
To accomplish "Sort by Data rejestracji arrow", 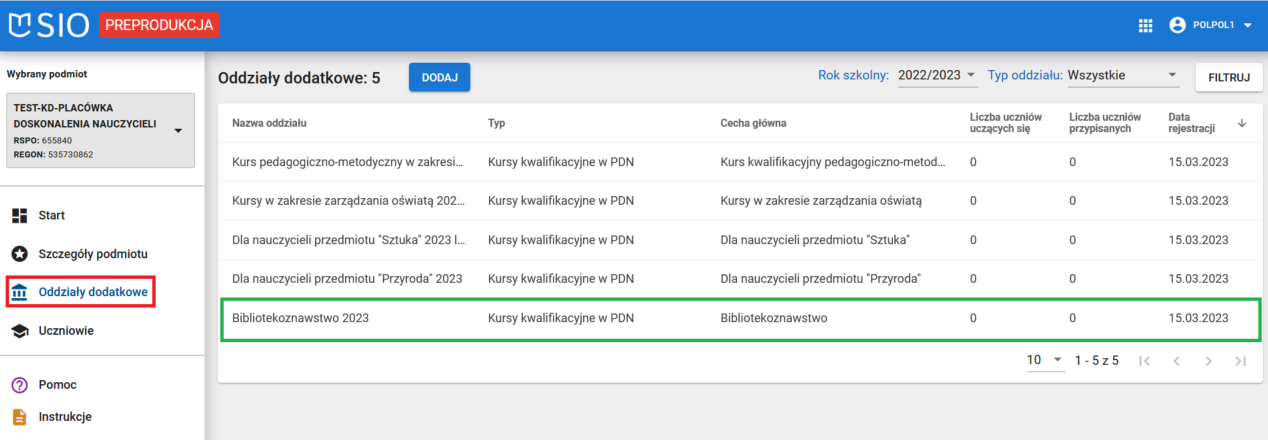I will (1242, 123).
